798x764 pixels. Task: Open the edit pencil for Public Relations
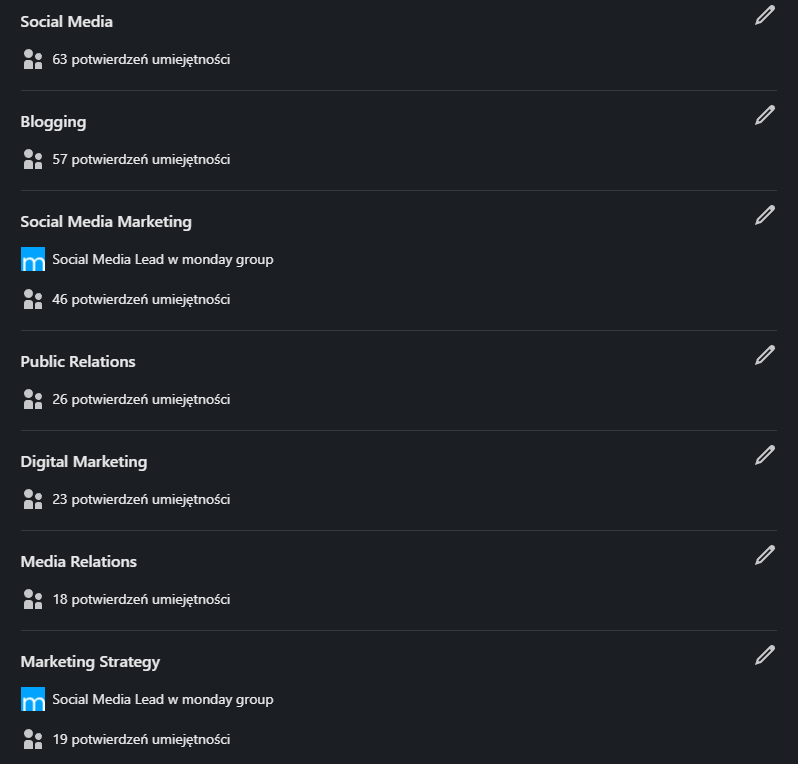[x=765, y=355]
